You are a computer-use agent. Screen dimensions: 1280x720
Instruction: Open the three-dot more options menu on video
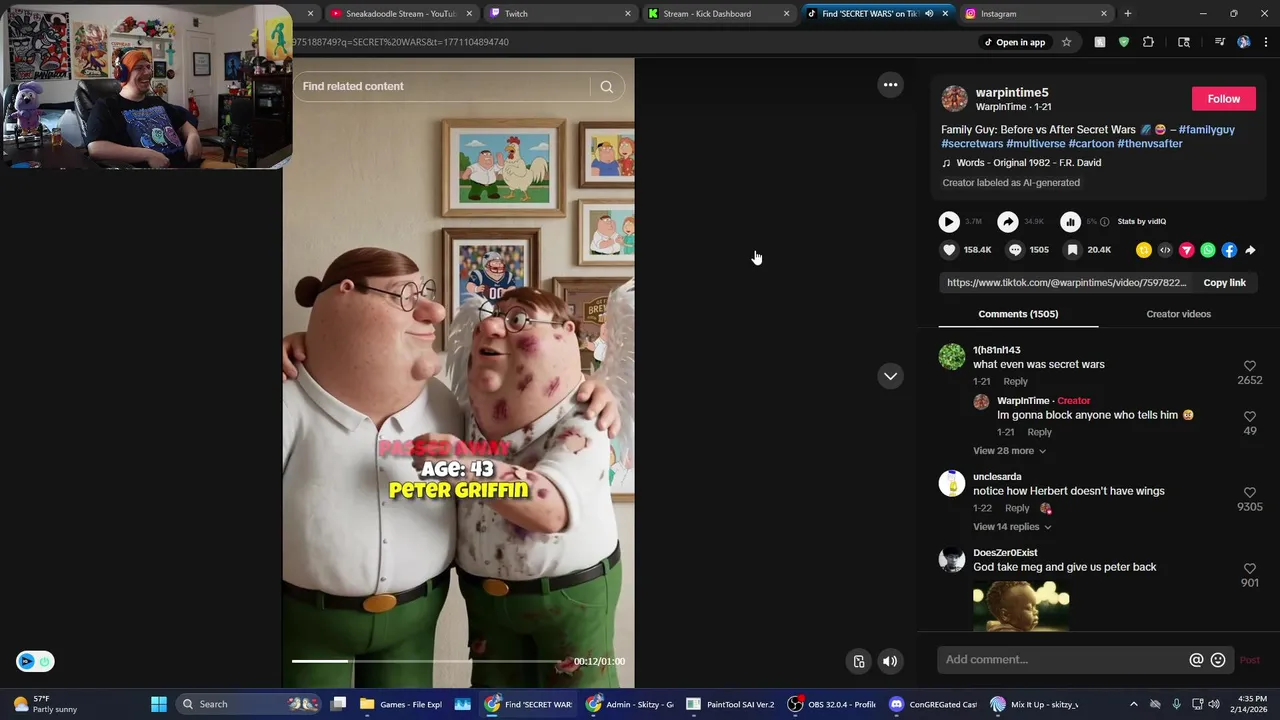coord(890,85)
